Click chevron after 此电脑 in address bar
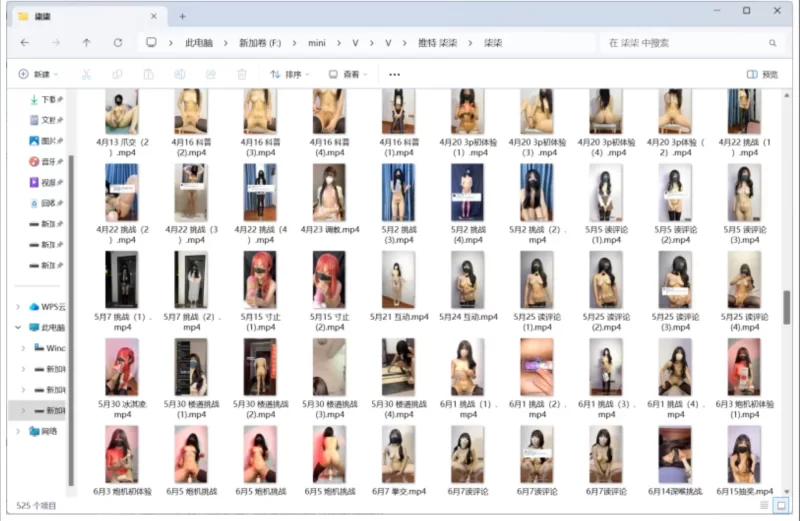Image resolution: width=800 pixels, height=521 pixels. pos(226,43)
